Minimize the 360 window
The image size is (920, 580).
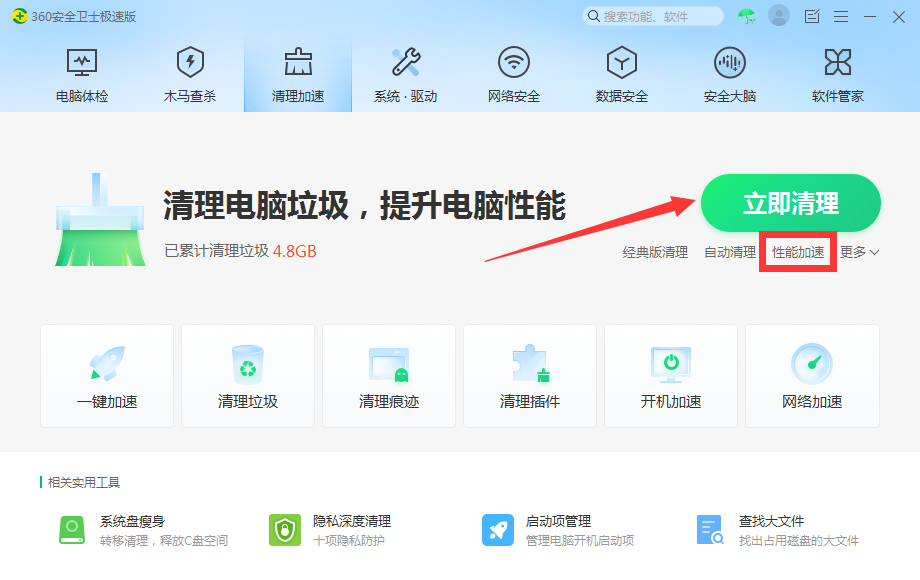click(x=870, y=16)
